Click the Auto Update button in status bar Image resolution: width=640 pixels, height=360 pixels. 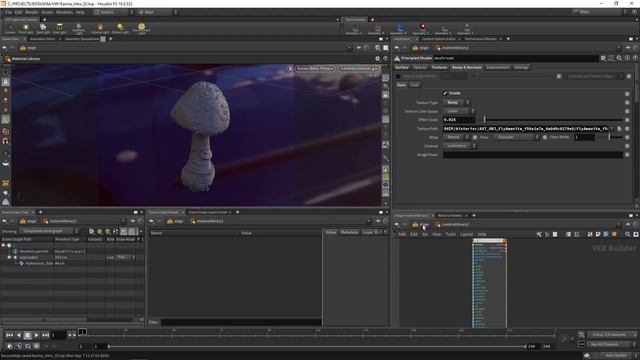pos(616,356)
